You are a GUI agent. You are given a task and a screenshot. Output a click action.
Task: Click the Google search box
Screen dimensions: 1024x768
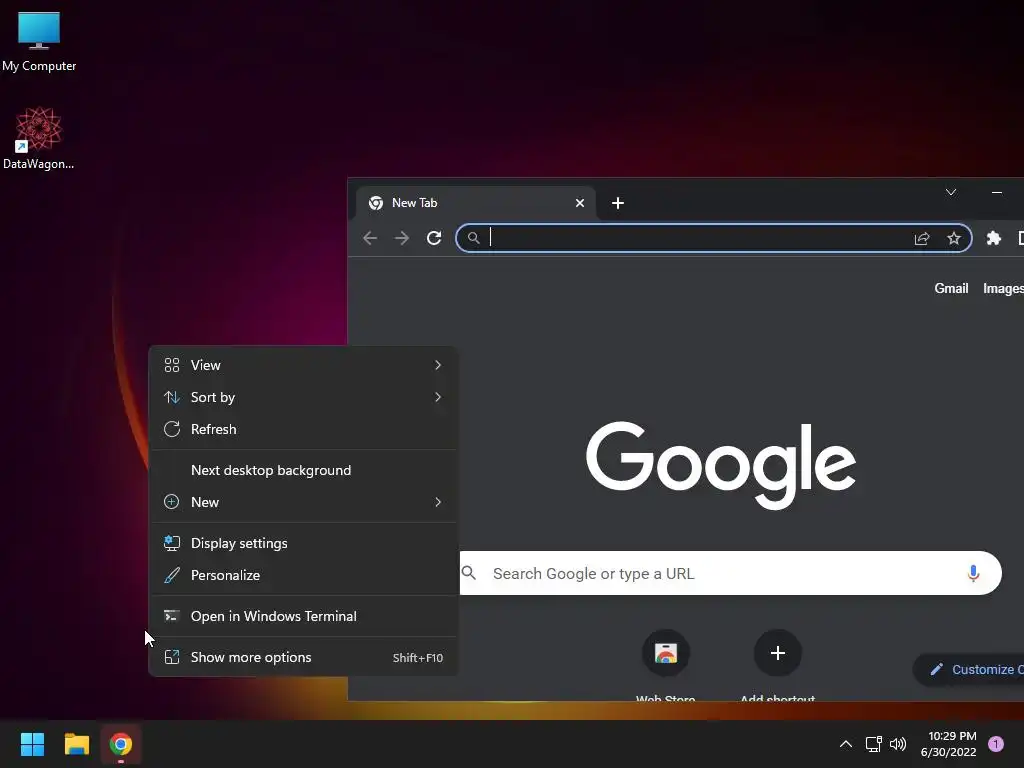(x=730, y=573)
